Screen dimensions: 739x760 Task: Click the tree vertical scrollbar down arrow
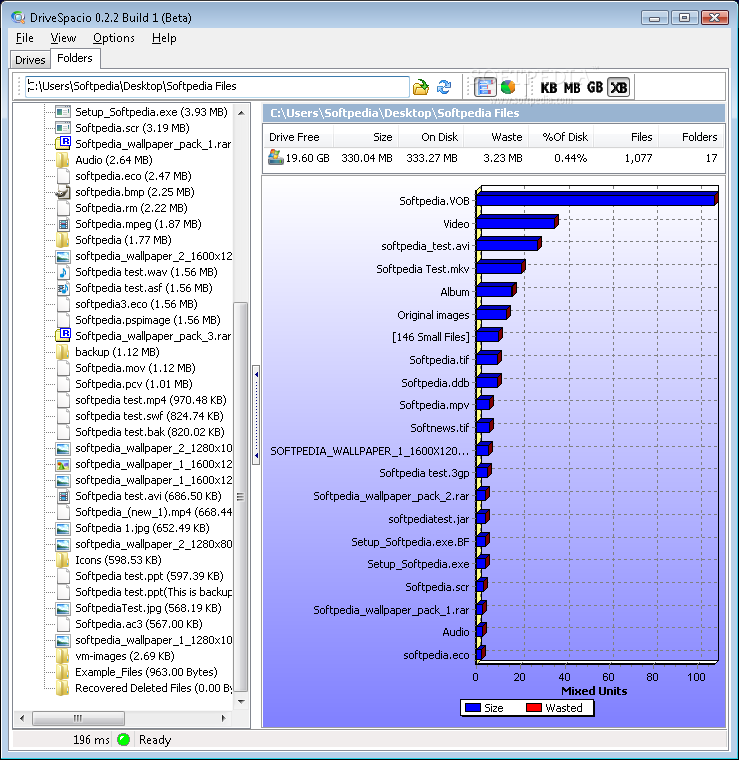pos(241,702)
